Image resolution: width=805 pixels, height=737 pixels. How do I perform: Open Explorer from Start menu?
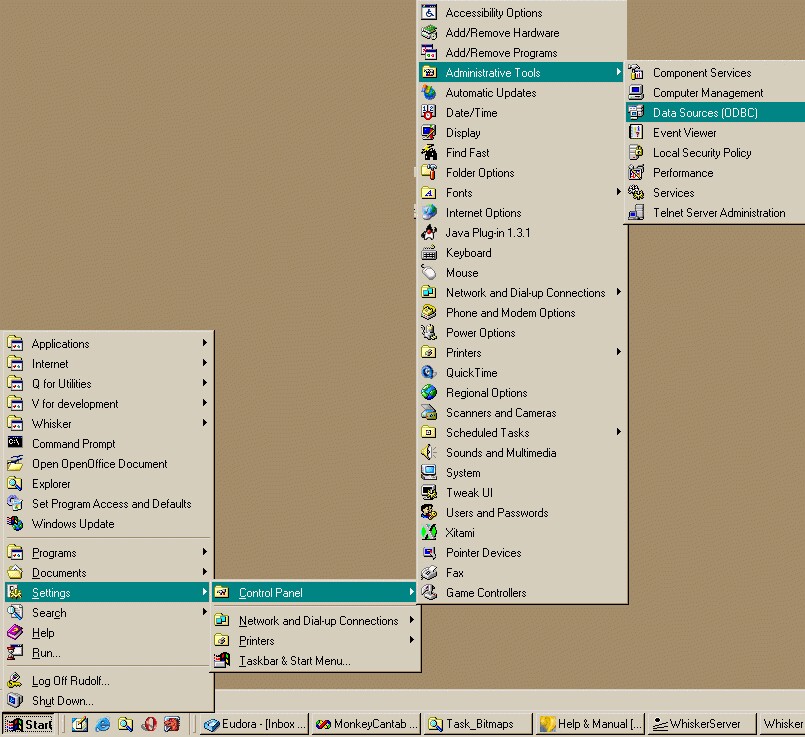tap(108, 484)
